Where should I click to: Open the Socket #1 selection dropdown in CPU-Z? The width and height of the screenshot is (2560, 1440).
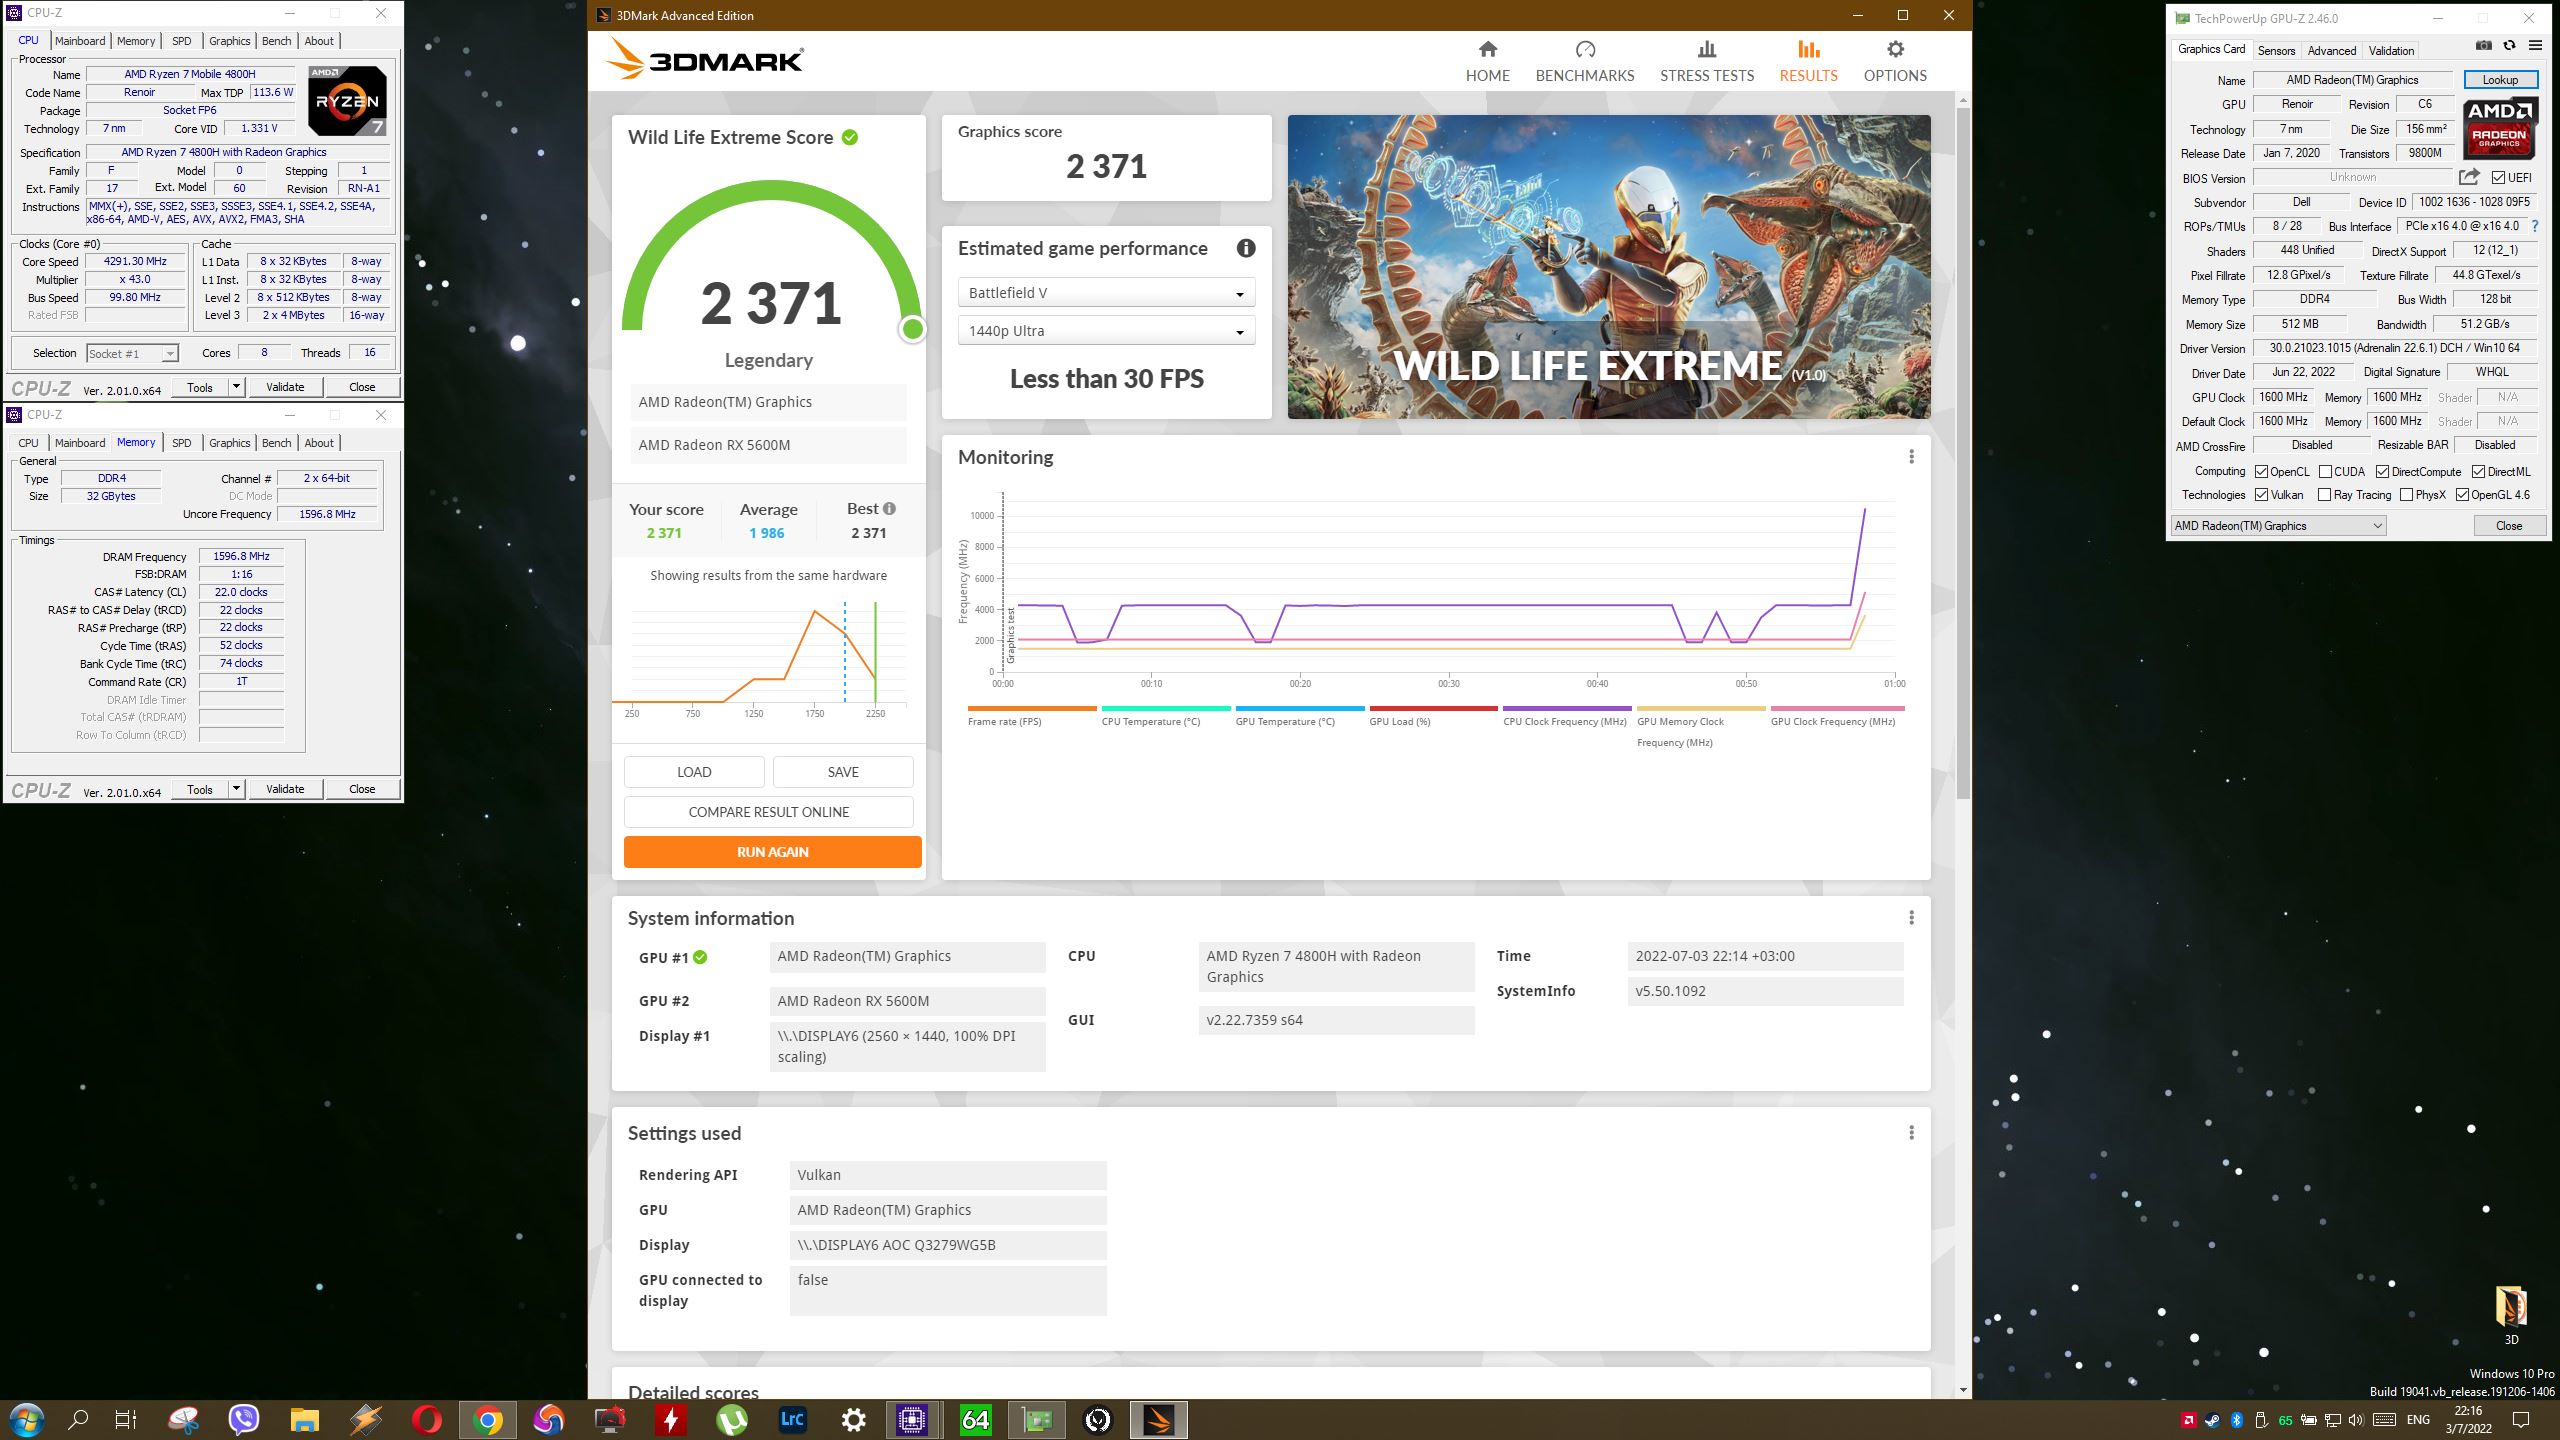point(132,353)
